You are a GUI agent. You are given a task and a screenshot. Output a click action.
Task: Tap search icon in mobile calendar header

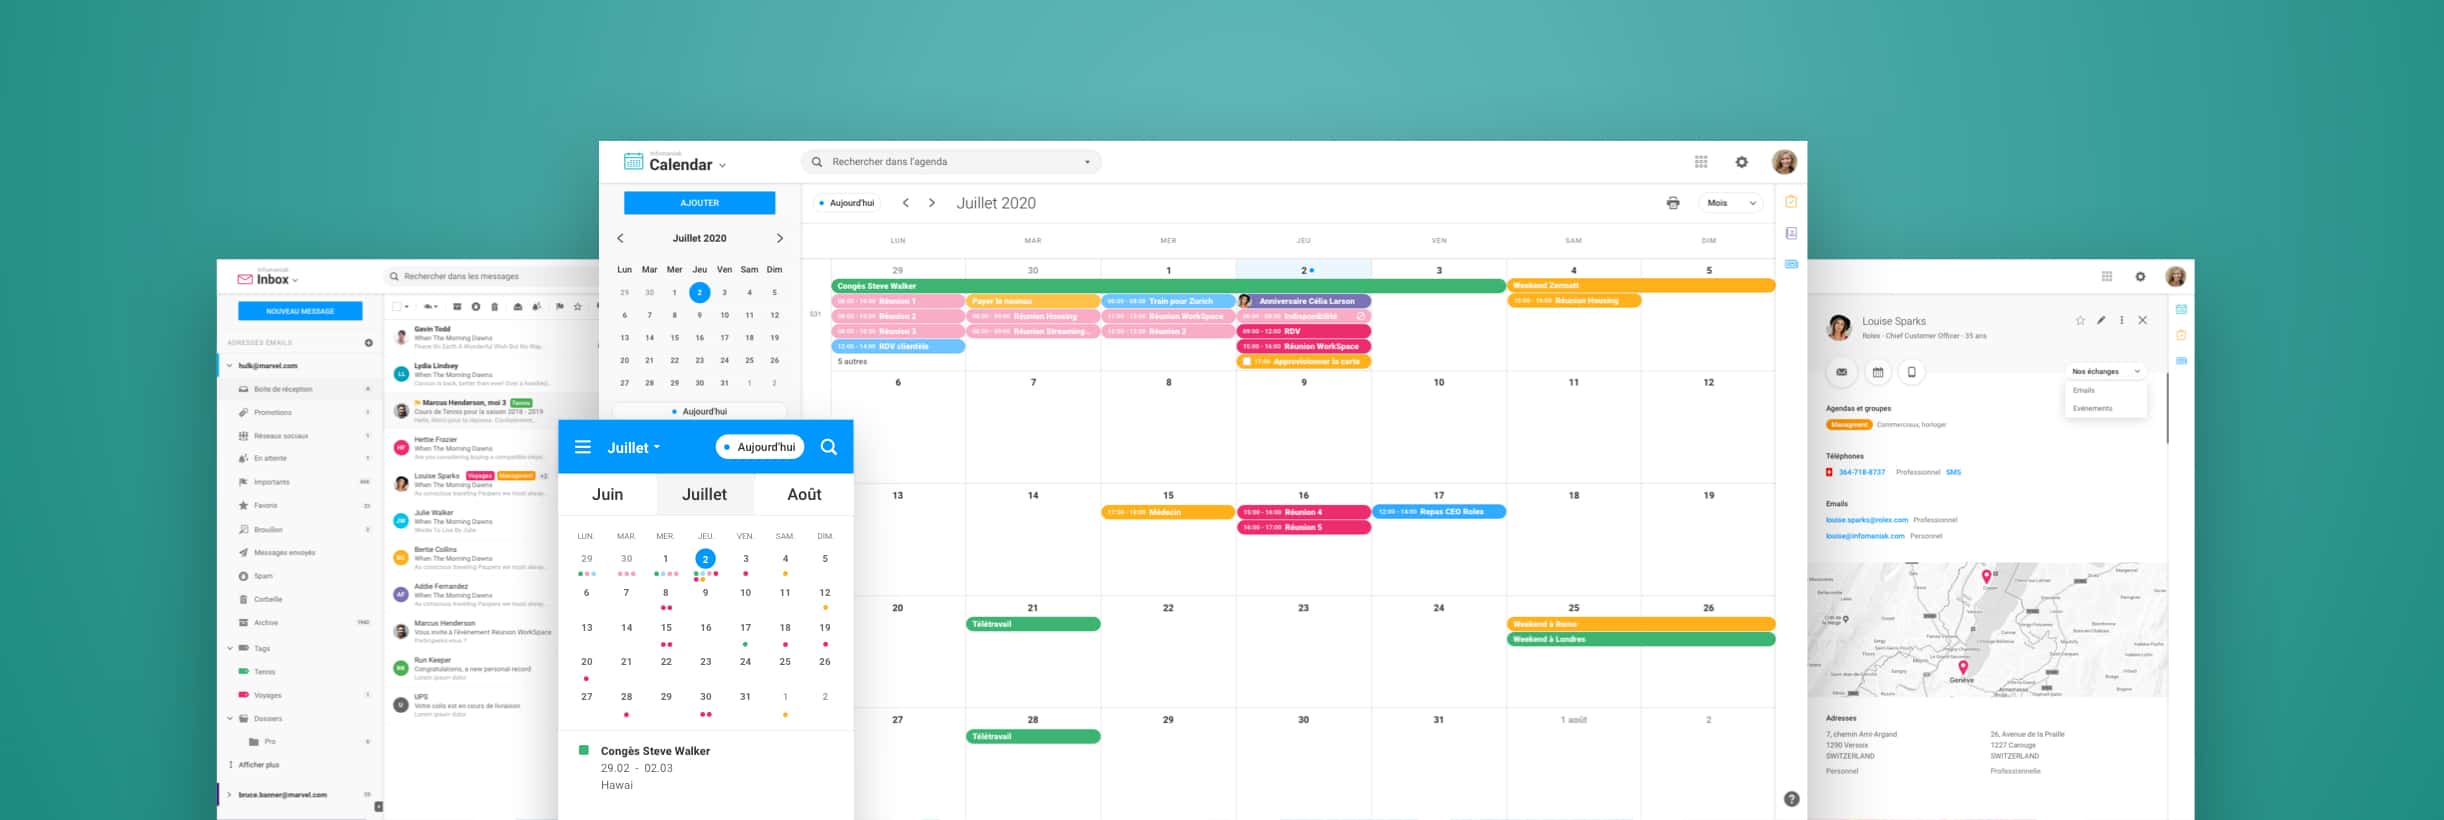(829, 447)
